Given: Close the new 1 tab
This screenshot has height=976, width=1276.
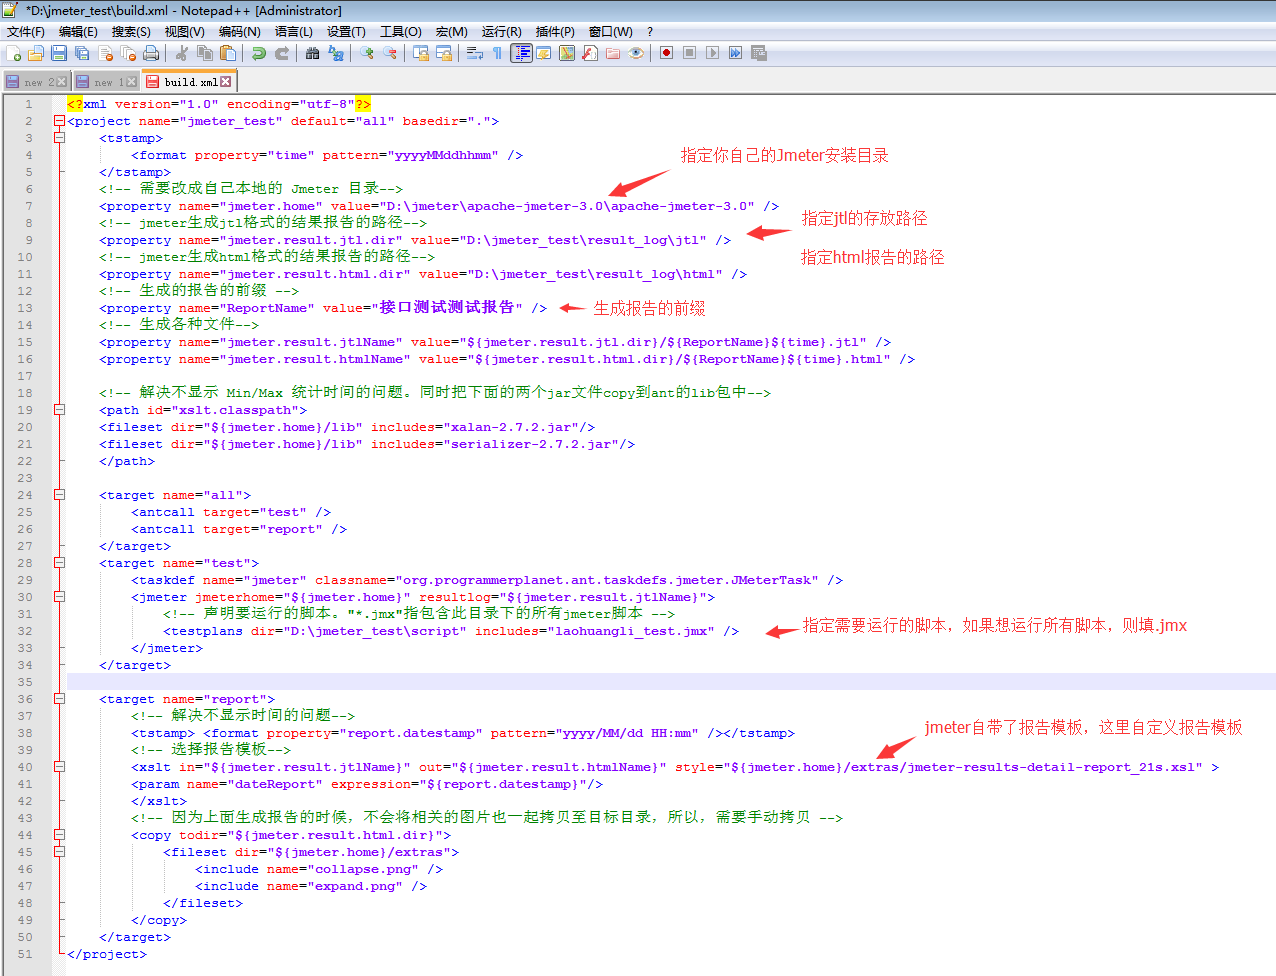Looking at the screenshot, I should click(x=132, y=82).
